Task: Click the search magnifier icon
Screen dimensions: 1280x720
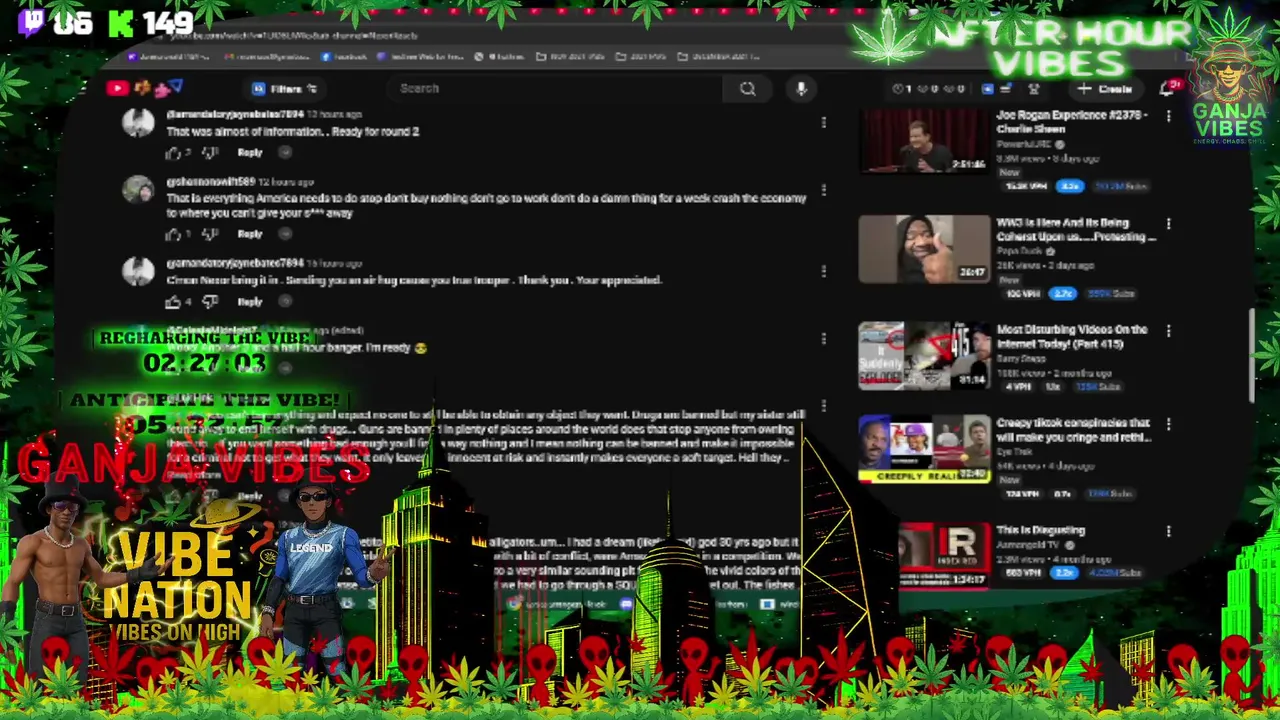Action: tap(747, 88)
